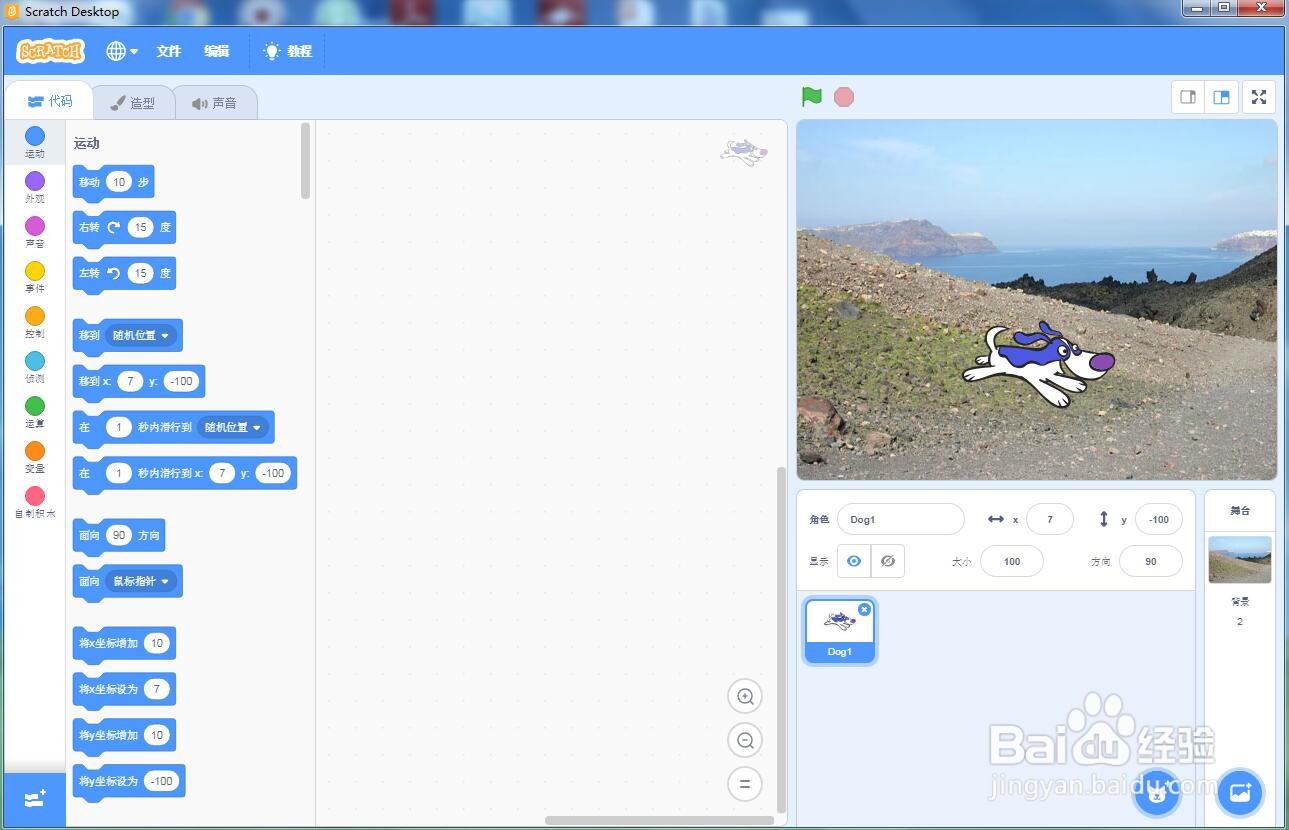1289x830 pixels.
Task: Click steps value 10 in 移动 block
Action: coord(119,182)
